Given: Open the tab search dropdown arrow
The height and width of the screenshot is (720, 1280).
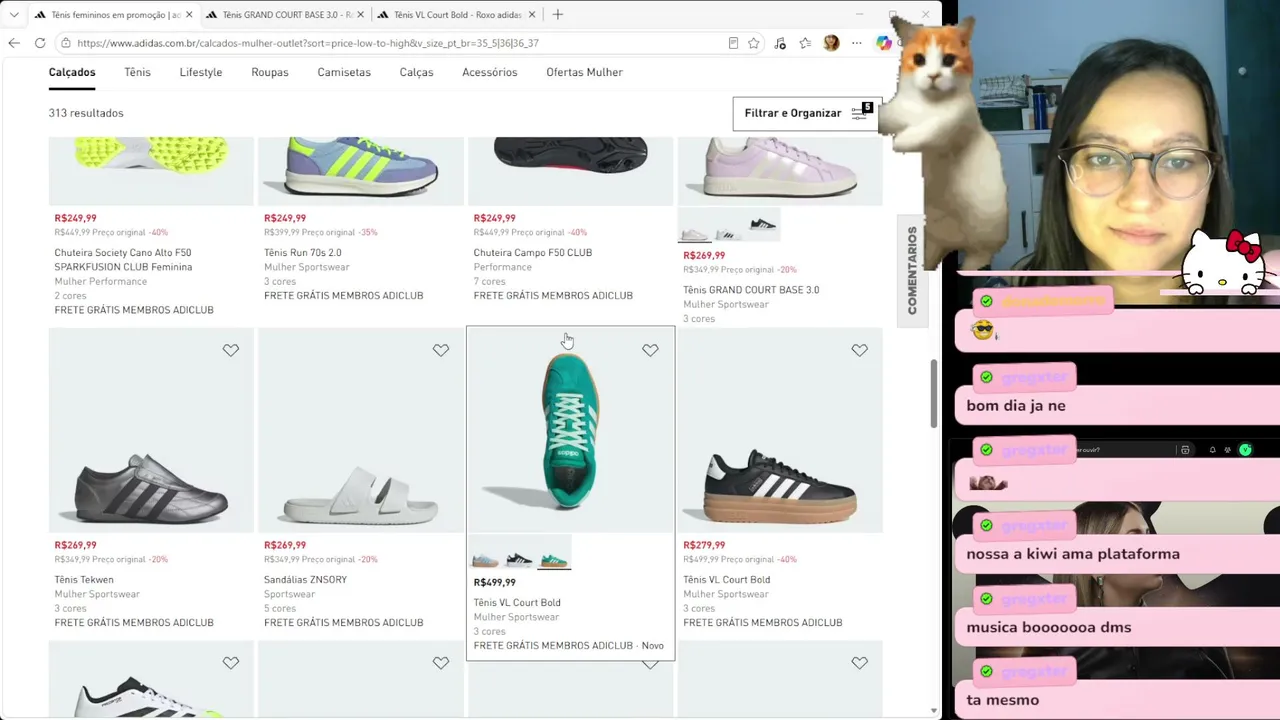Looking at the screenshot, I should 13,15.
